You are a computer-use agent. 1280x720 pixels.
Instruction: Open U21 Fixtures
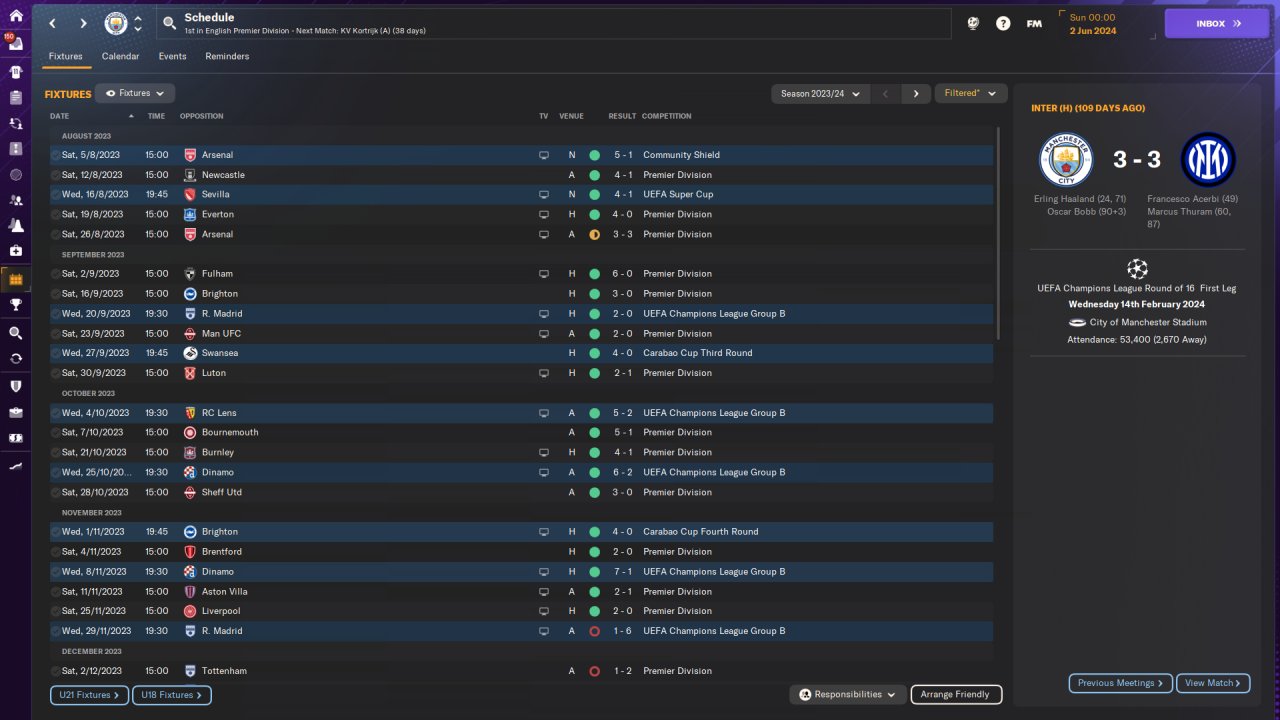(x=90, y=695)
